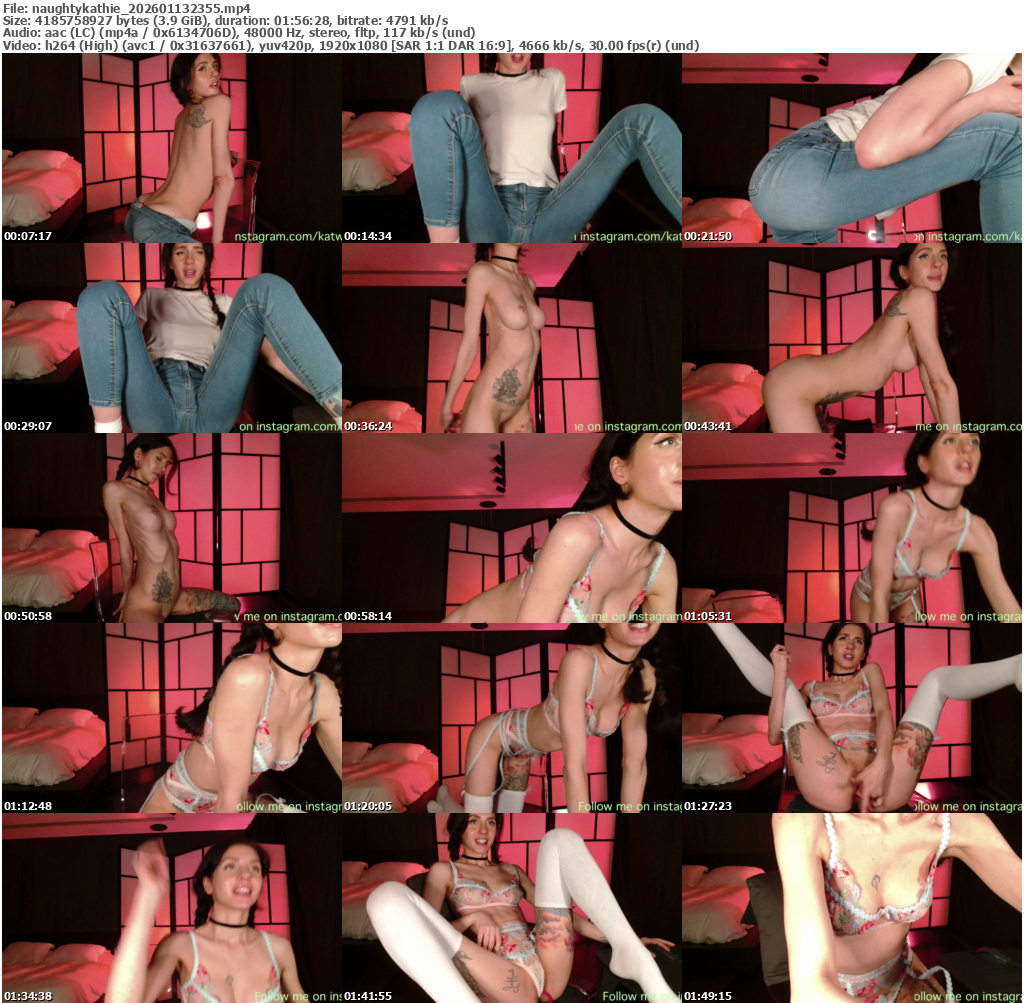1024x1003 pixels.
Task: Click the thumbnail timestamped 00:07:17
Action: coord(171,148)
